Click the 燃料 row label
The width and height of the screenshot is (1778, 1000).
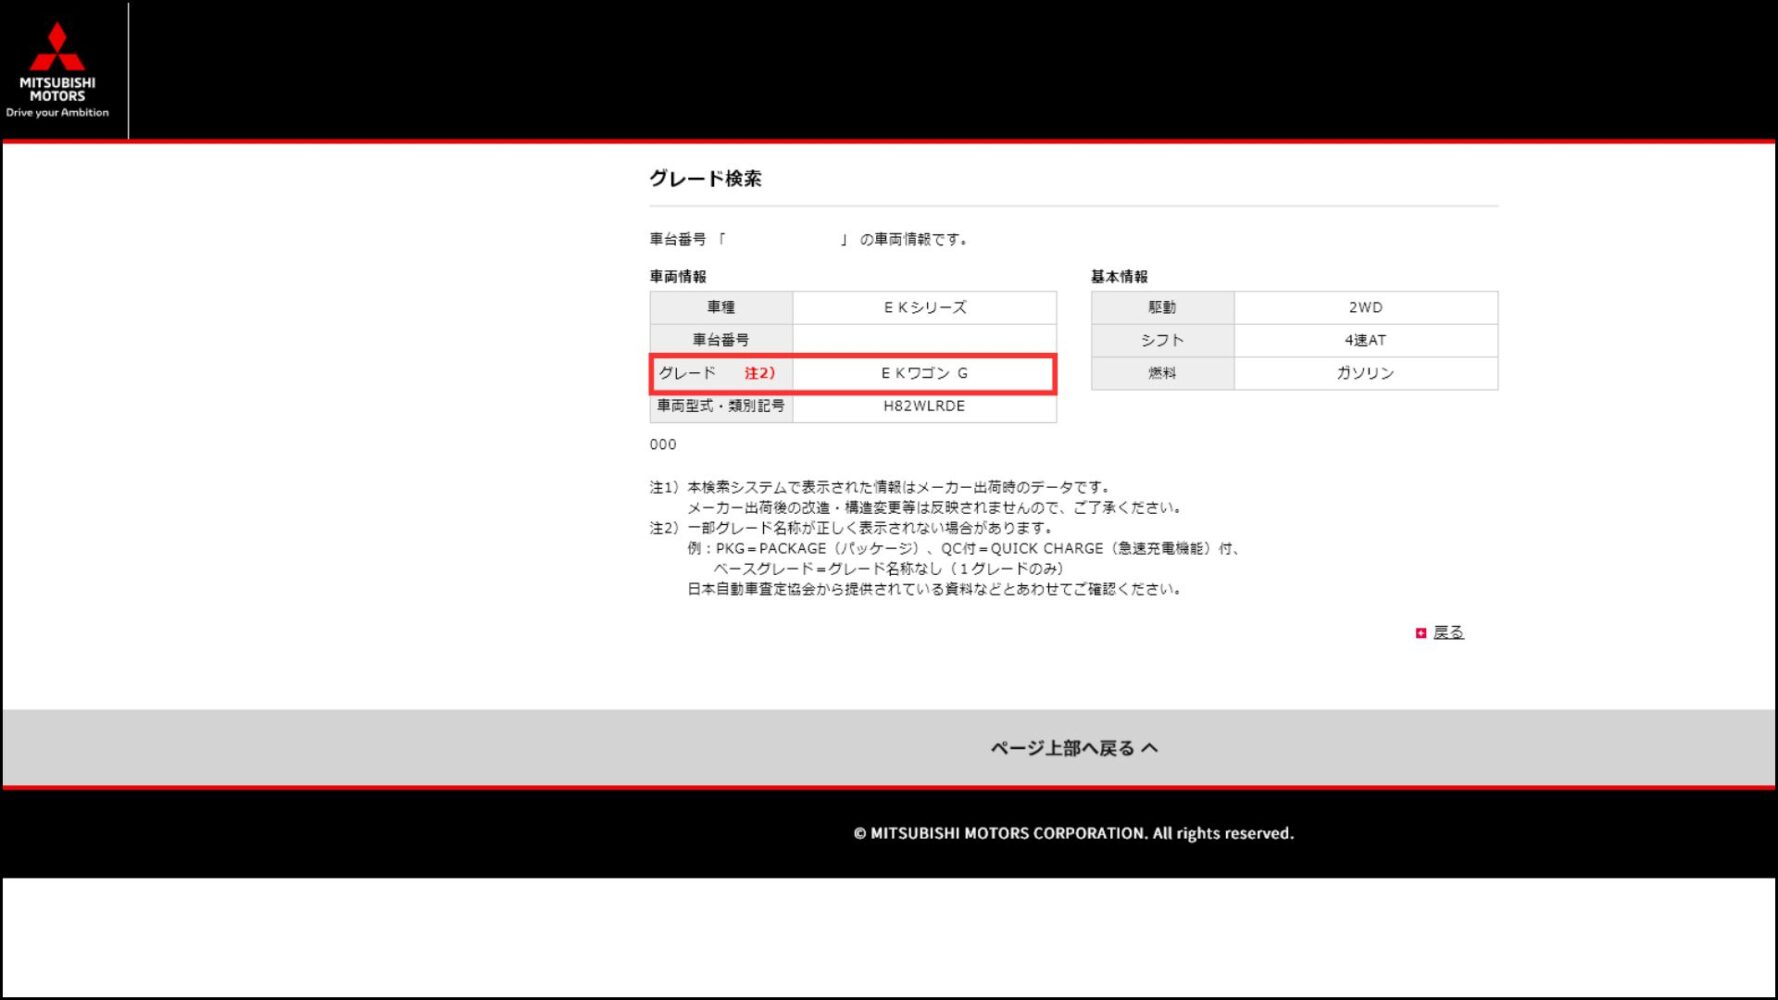tap(1162, 373)
